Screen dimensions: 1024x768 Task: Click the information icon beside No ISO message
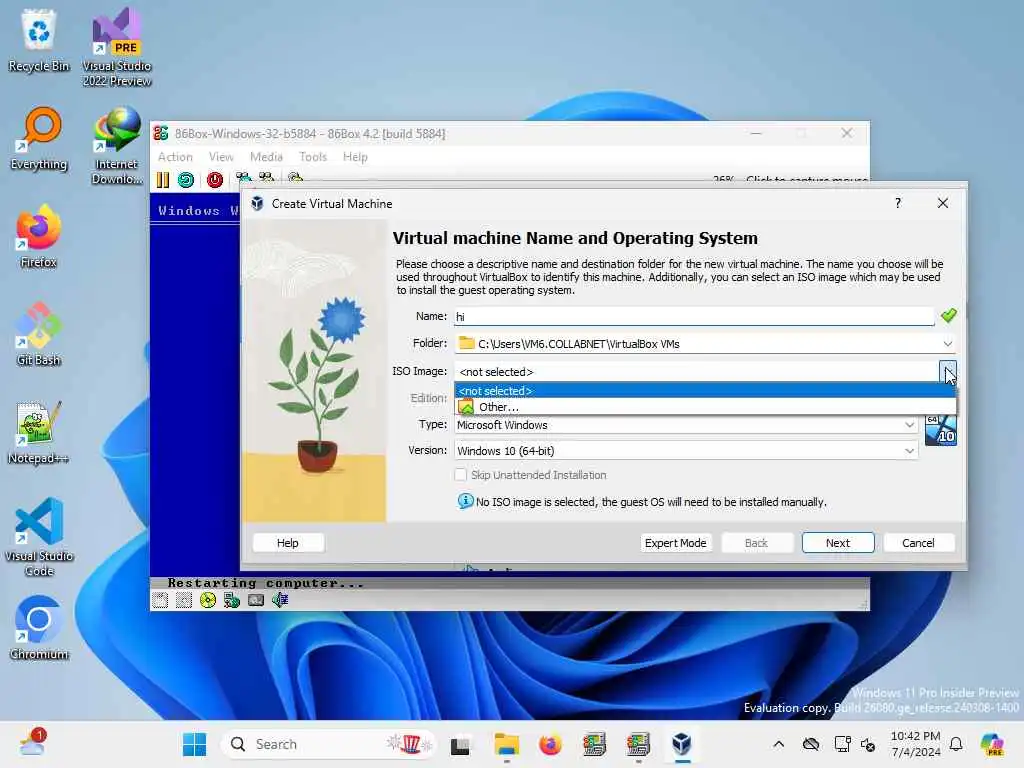pyautogui.click(x=465, y=502)
